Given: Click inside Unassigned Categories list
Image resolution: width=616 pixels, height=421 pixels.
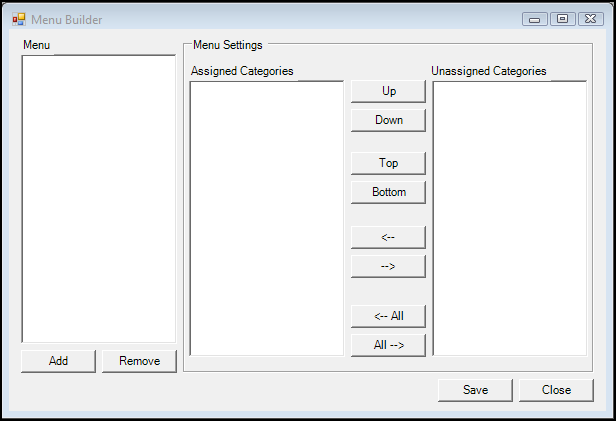Looking at the screenshot, I should (x=510, y=218).
